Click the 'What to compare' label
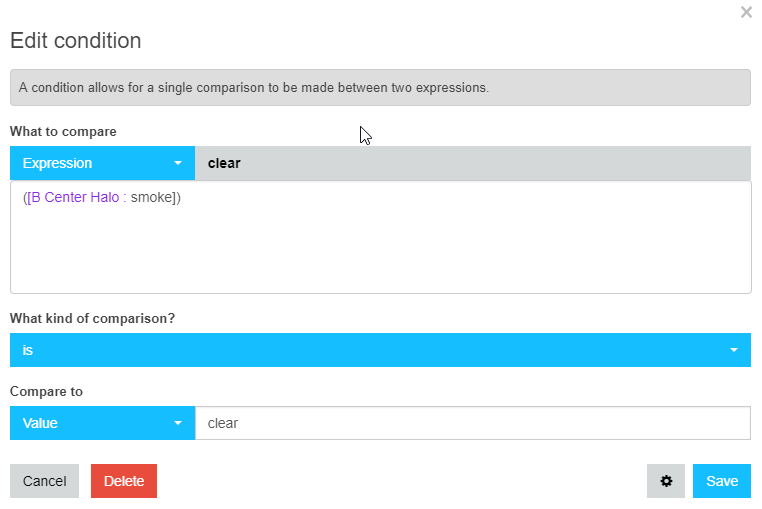 coord(63,132)
